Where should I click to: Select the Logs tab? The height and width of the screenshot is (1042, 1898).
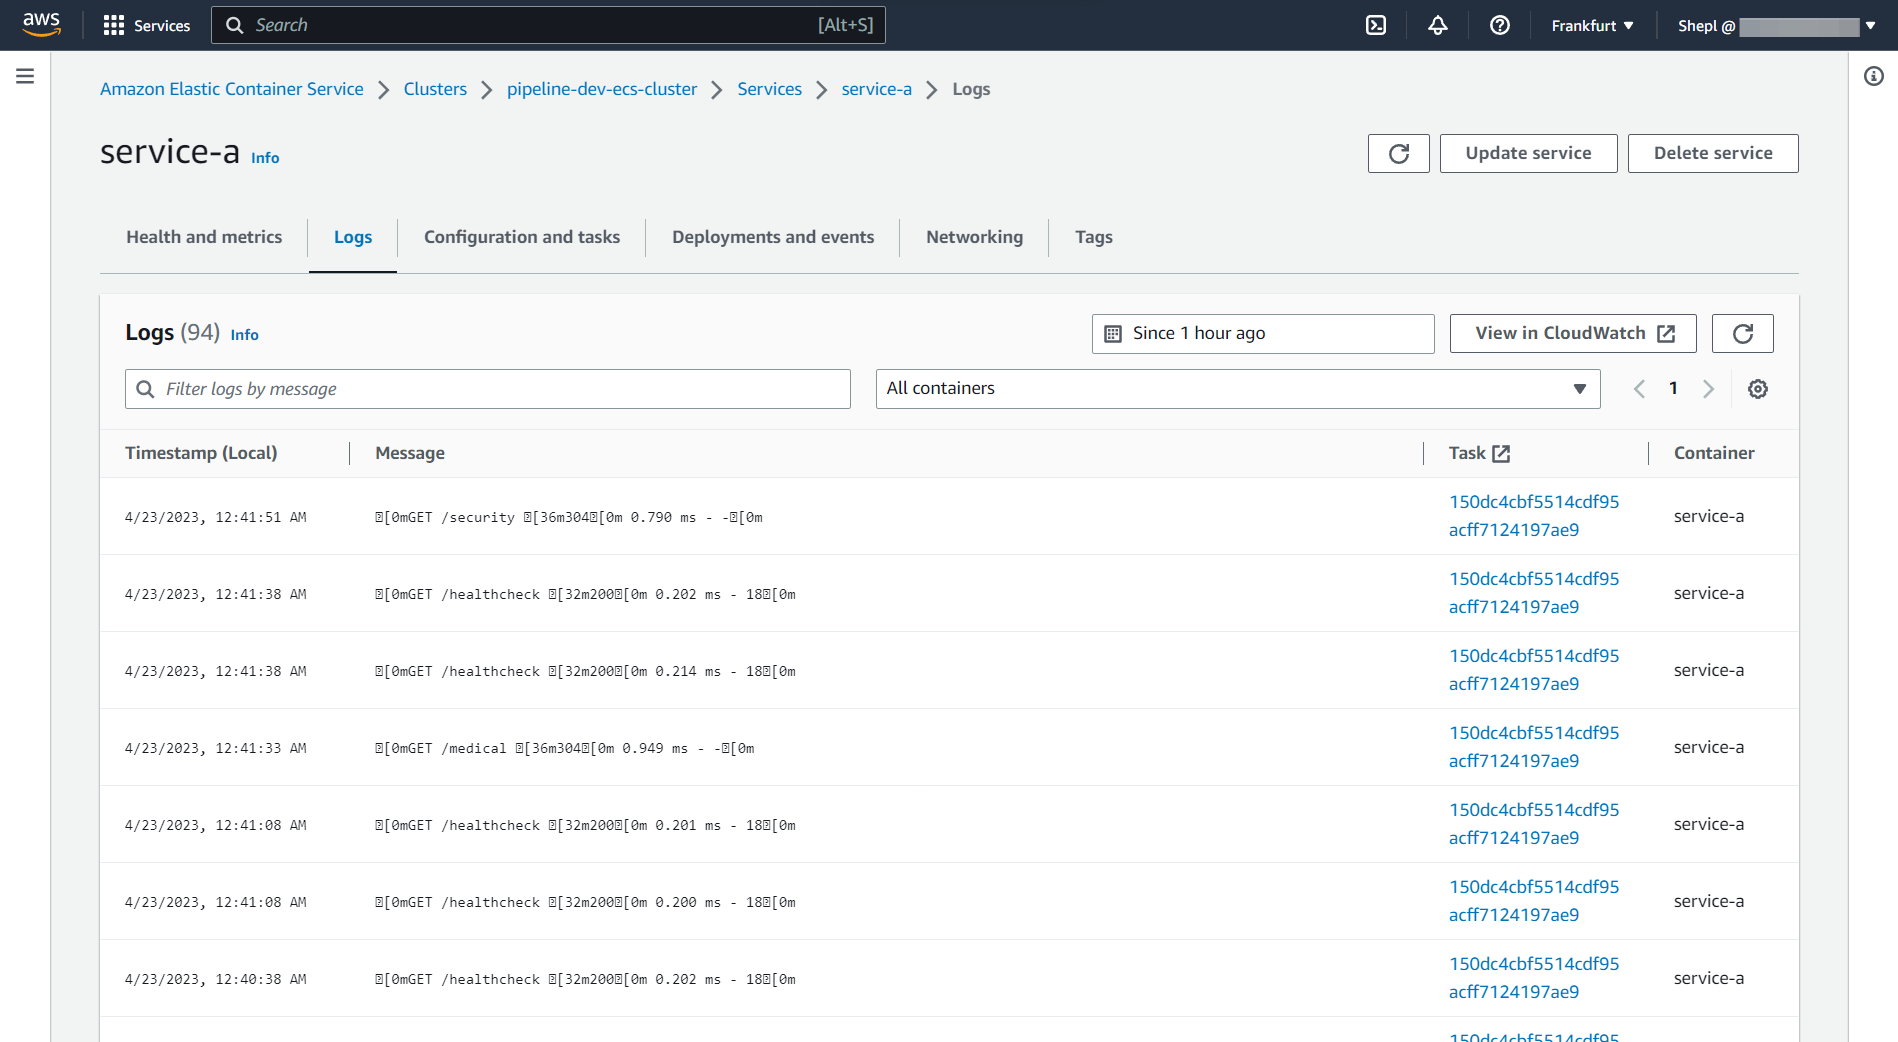(x=353, y=237)
